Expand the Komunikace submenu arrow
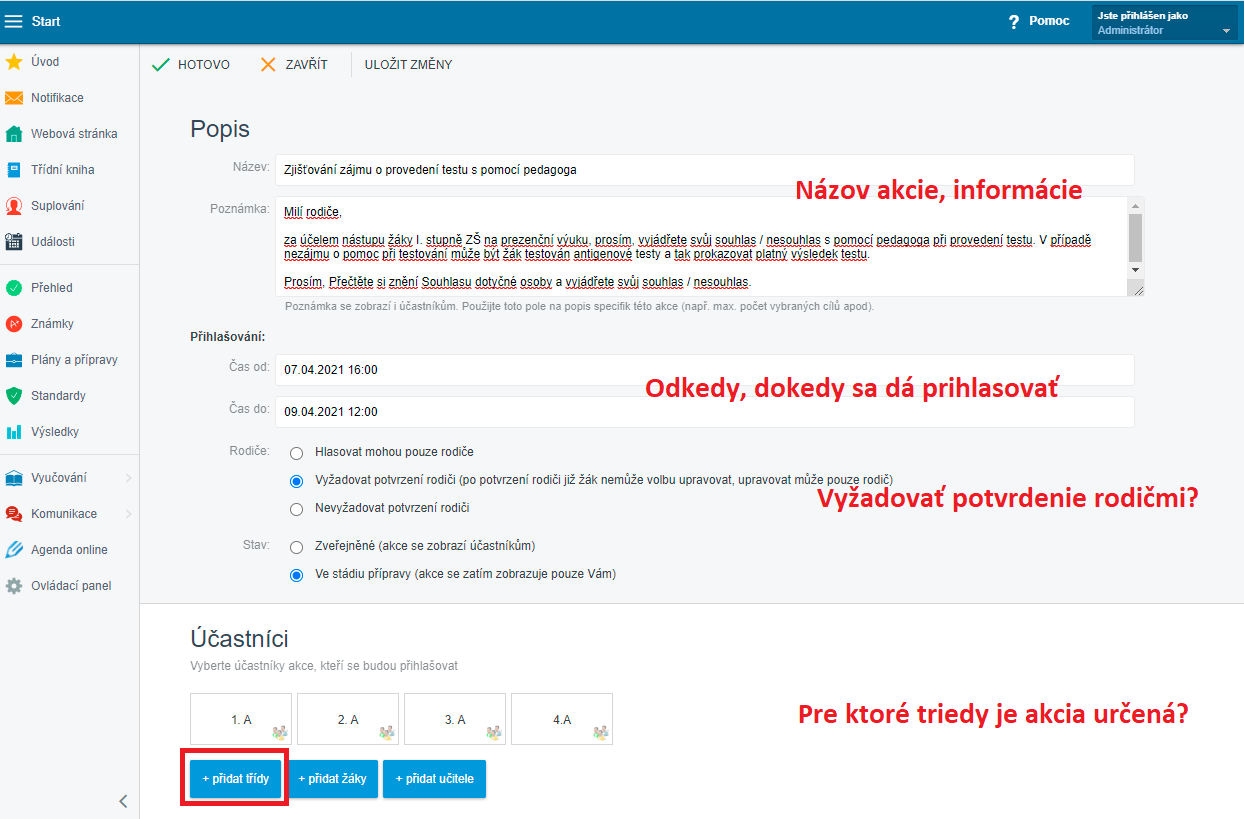Screen dimensions: 1244x819 129,514
